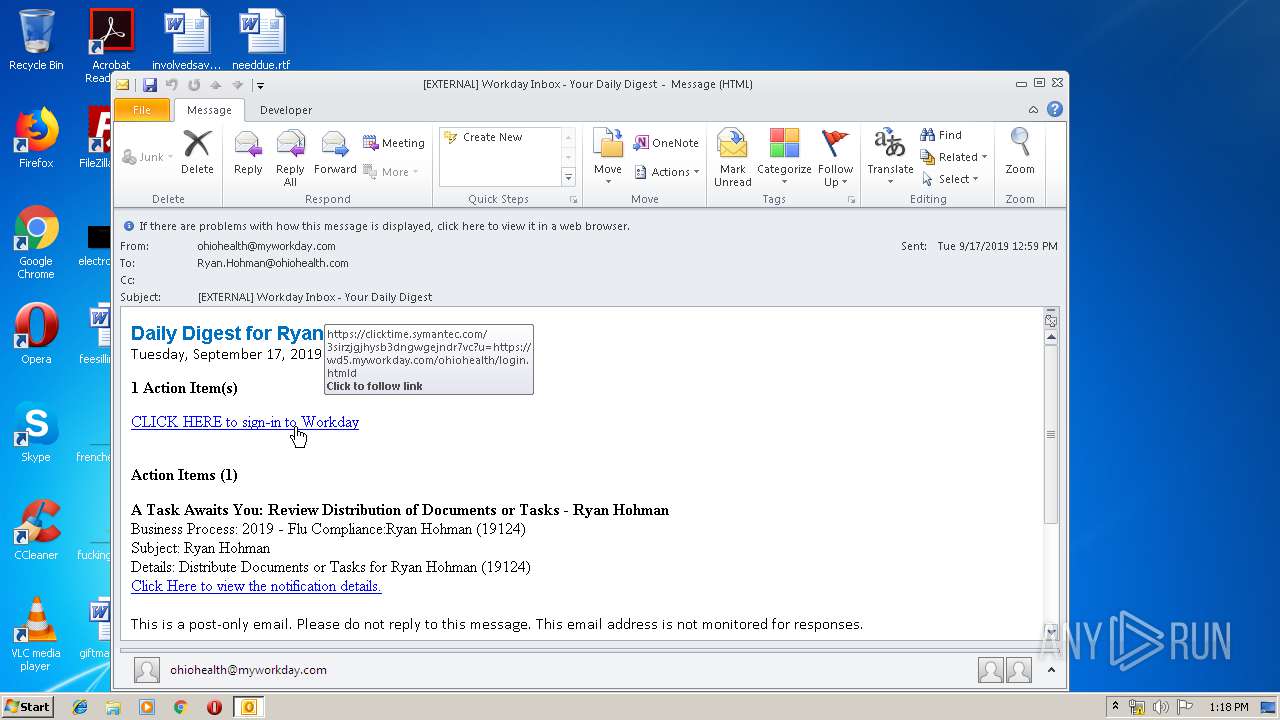This screenshot has width=1280, height=720.
Task: Click the message body scrollbar thumb
Action: [x=1050, y=435]
